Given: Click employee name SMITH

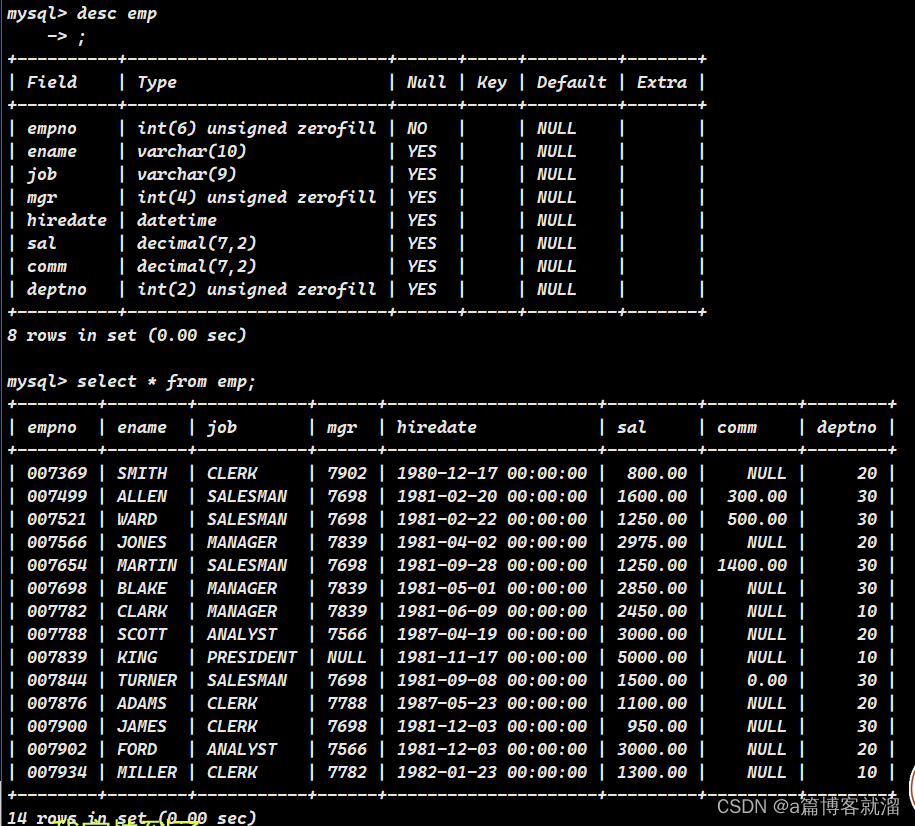Looking at the screenshot, I should pos(142,473).
